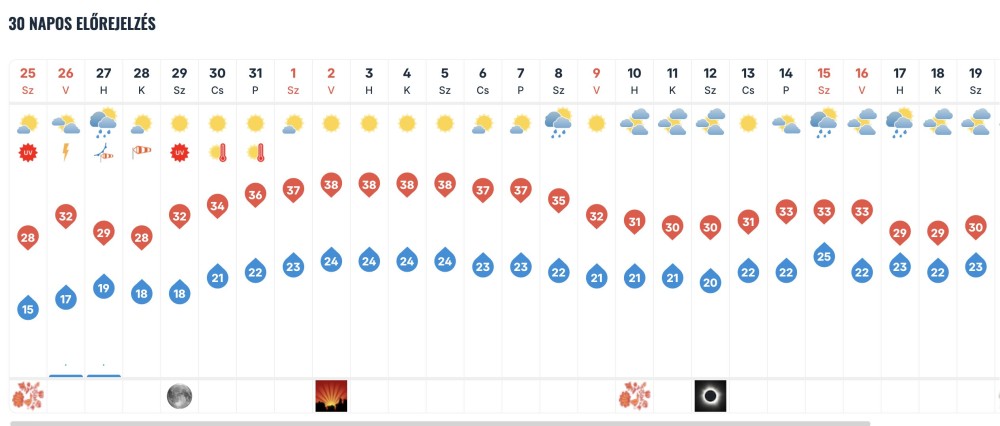Click the windsock icon on day 28
The width and height of the screenshot is (1000, 426).
(x=141, y=151)
